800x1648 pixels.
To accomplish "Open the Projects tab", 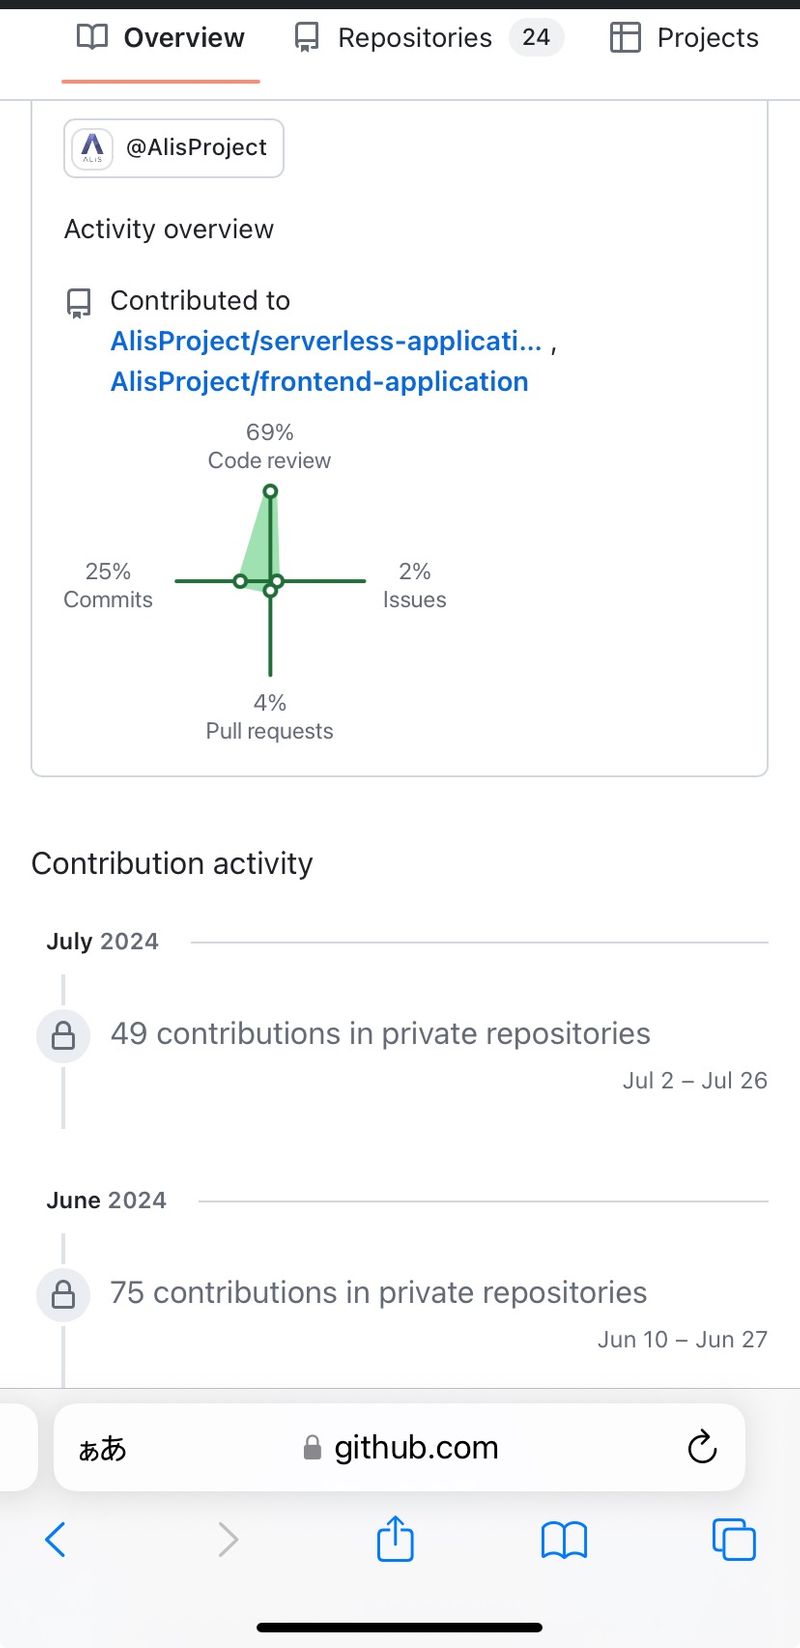I will tap(685, 38).
